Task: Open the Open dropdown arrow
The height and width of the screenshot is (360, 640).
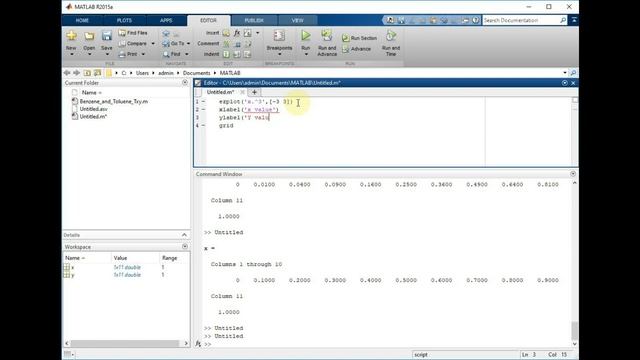Action: 89,54
